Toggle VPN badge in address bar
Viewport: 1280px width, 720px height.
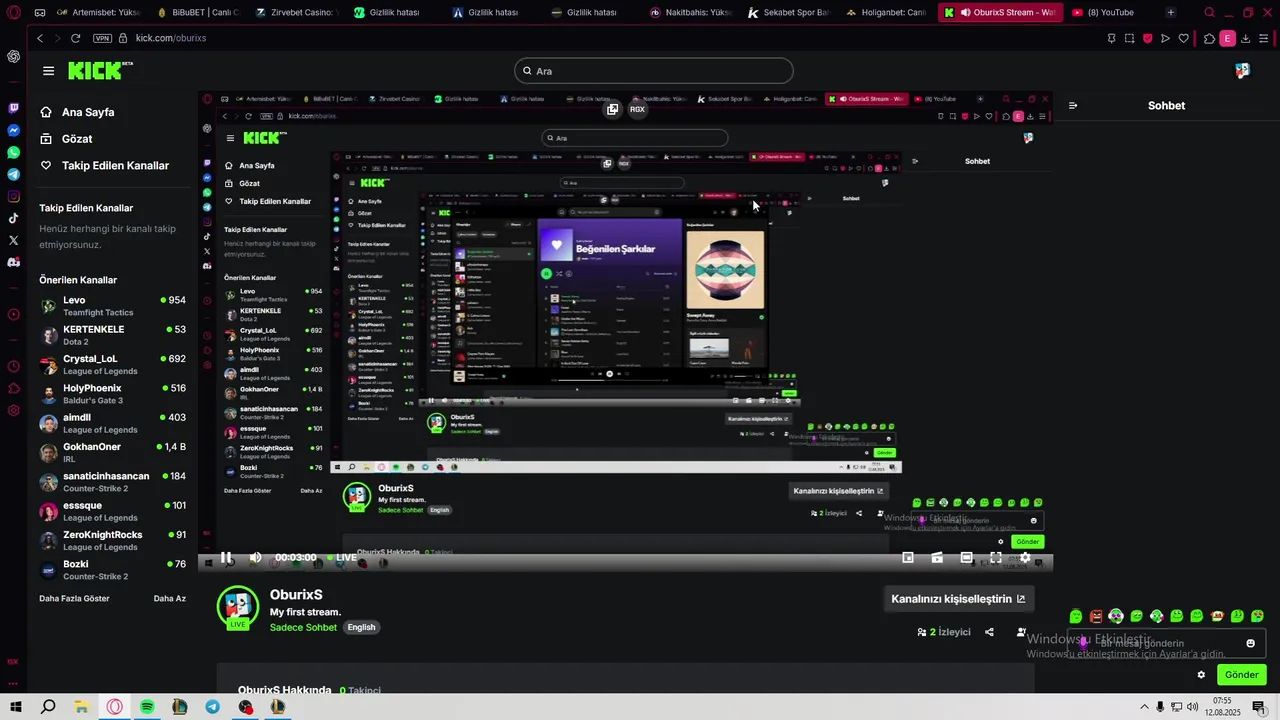[101, 38]
